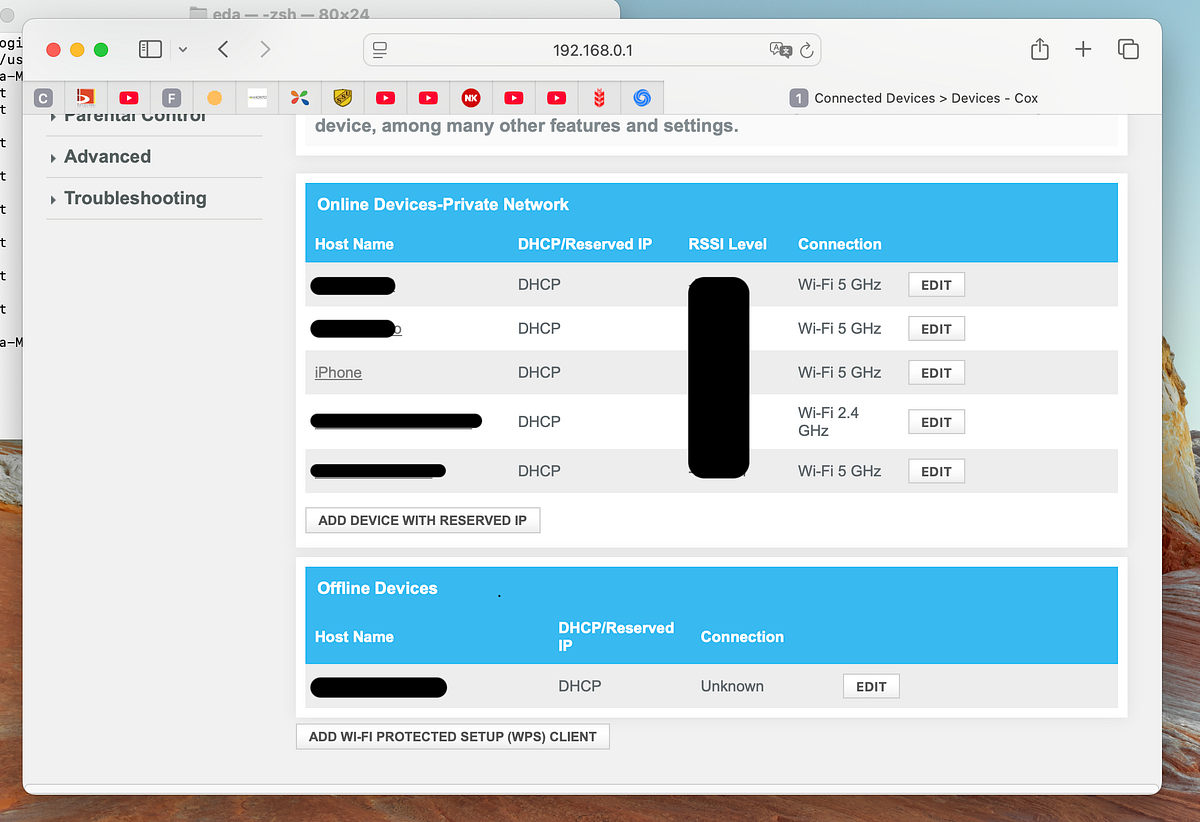Open the iPhone host name link

pos(338,372)
